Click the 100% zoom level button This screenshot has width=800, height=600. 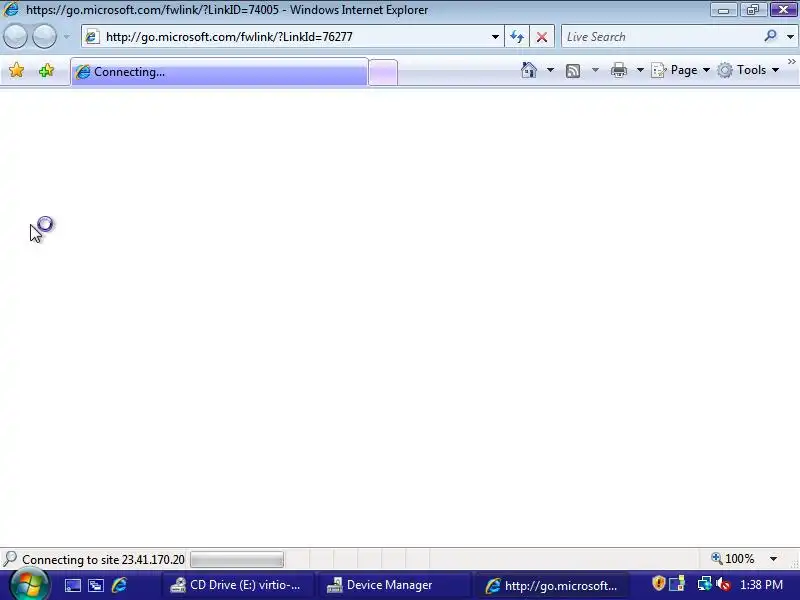coord(733,559)
